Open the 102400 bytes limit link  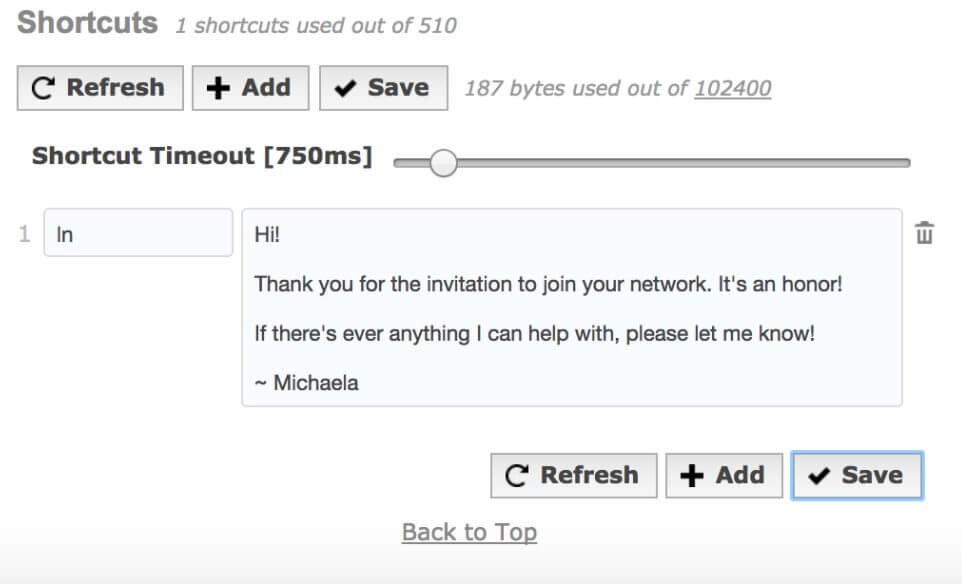733,88
